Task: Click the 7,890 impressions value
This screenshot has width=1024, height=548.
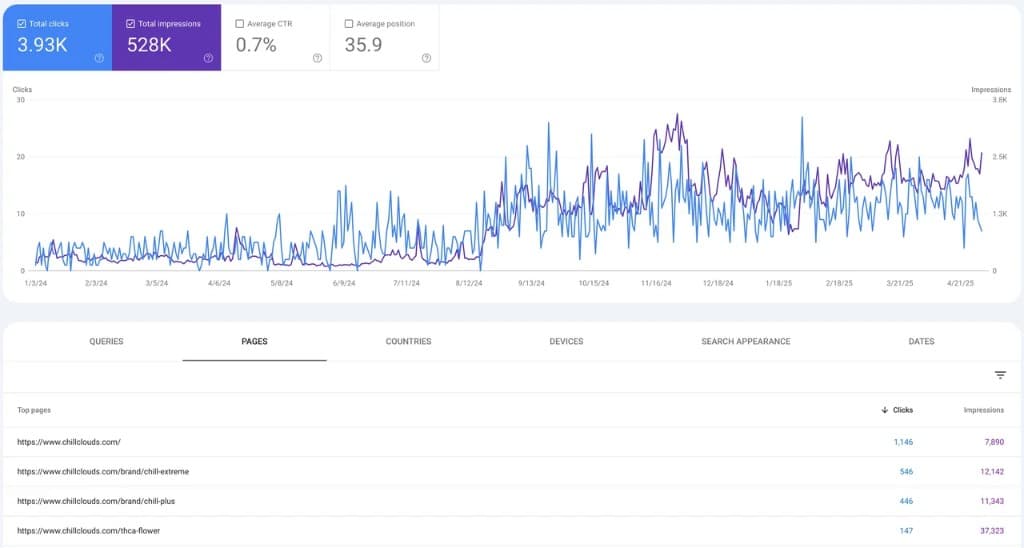Action: point(994,442)
